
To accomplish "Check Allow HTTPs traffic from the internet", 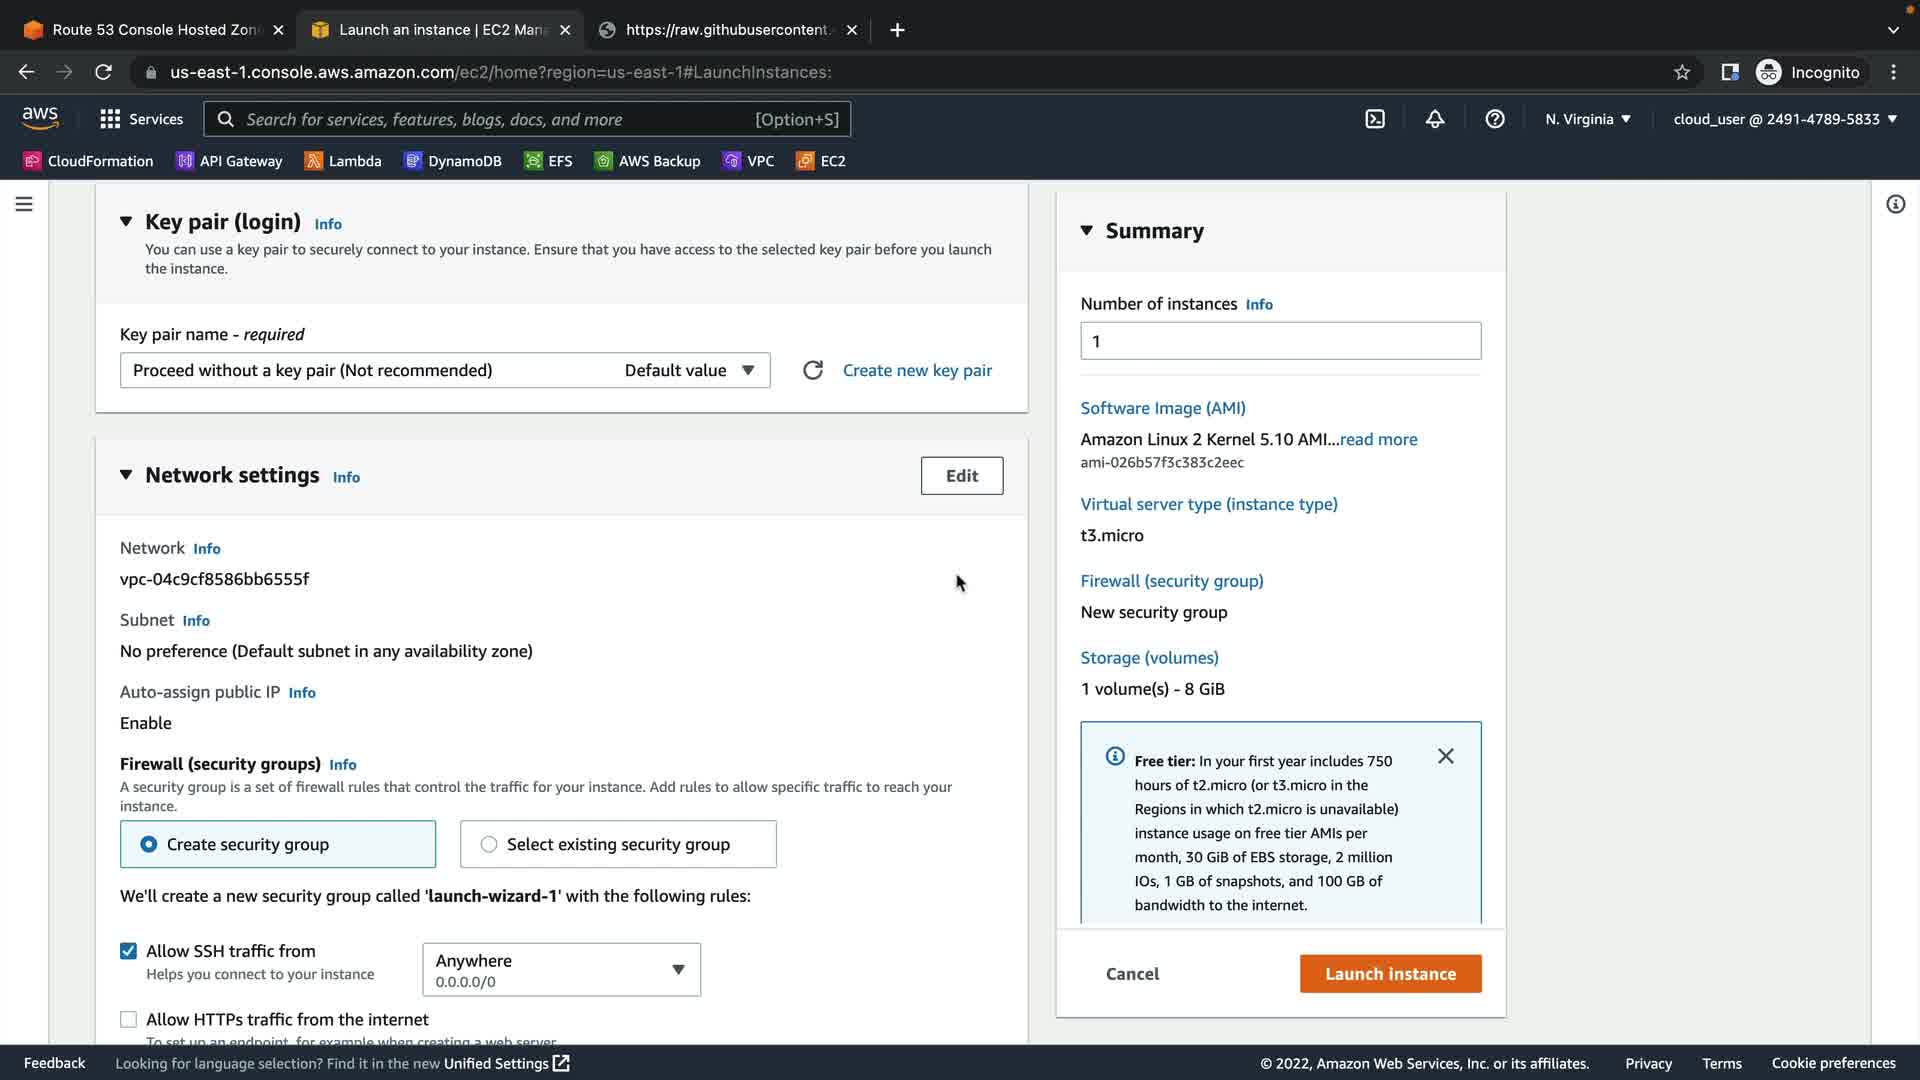I will click(x=128, y=1019).
